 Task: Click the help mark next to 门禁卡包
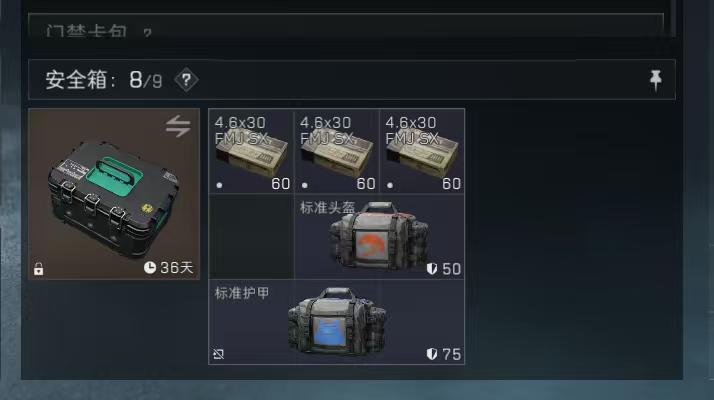pyautogui.click(x=147, y=32)
